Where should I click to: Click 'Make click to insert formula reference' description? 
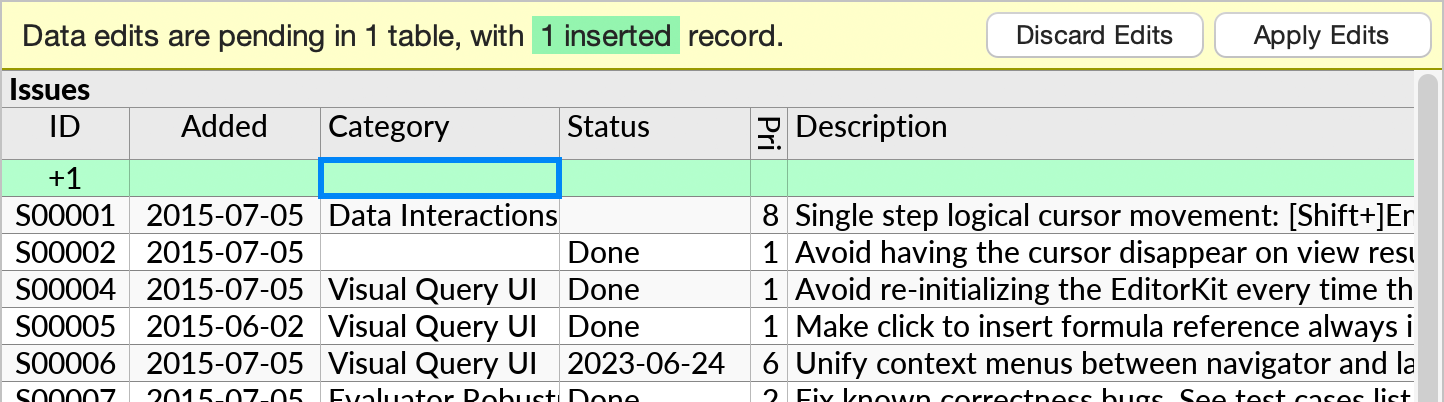click(1100, 327)
